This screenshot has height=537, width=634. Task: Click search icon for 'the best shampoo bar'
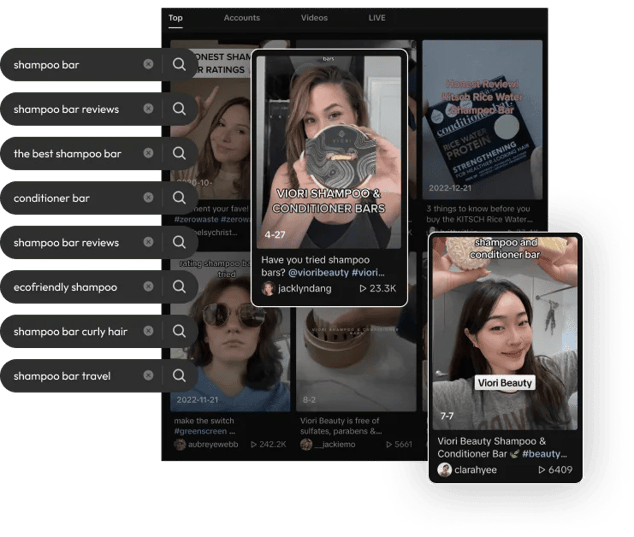[179, 153]
